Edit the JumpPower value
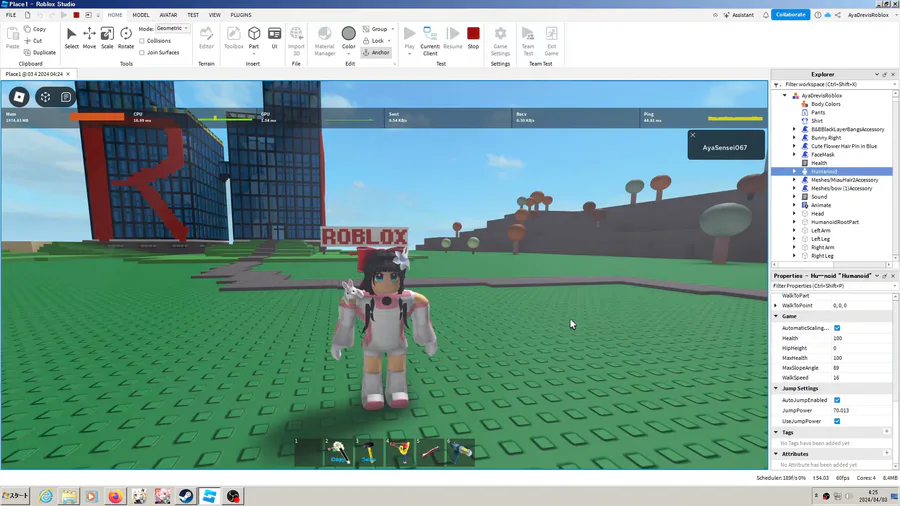 pos(861,411)
